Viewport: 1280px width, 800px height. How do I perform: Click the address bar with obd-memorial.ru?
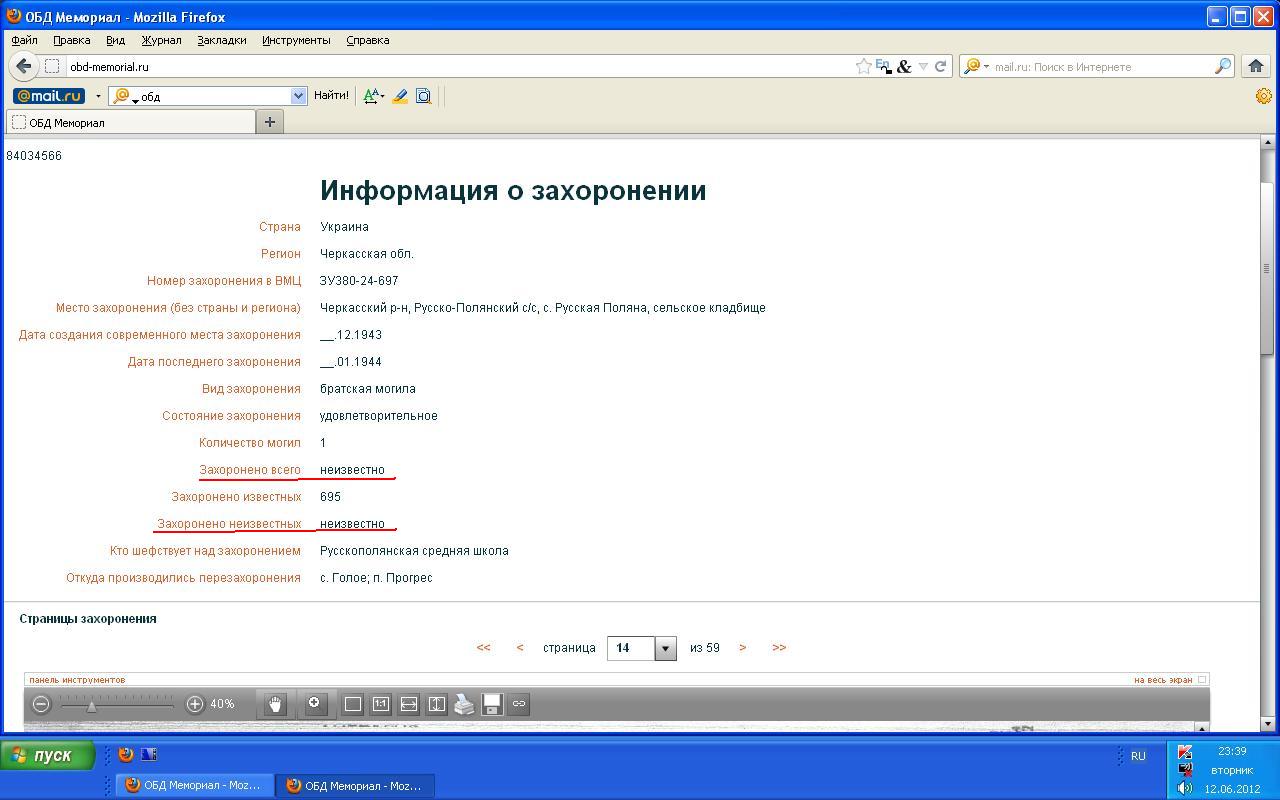[460, 66]
